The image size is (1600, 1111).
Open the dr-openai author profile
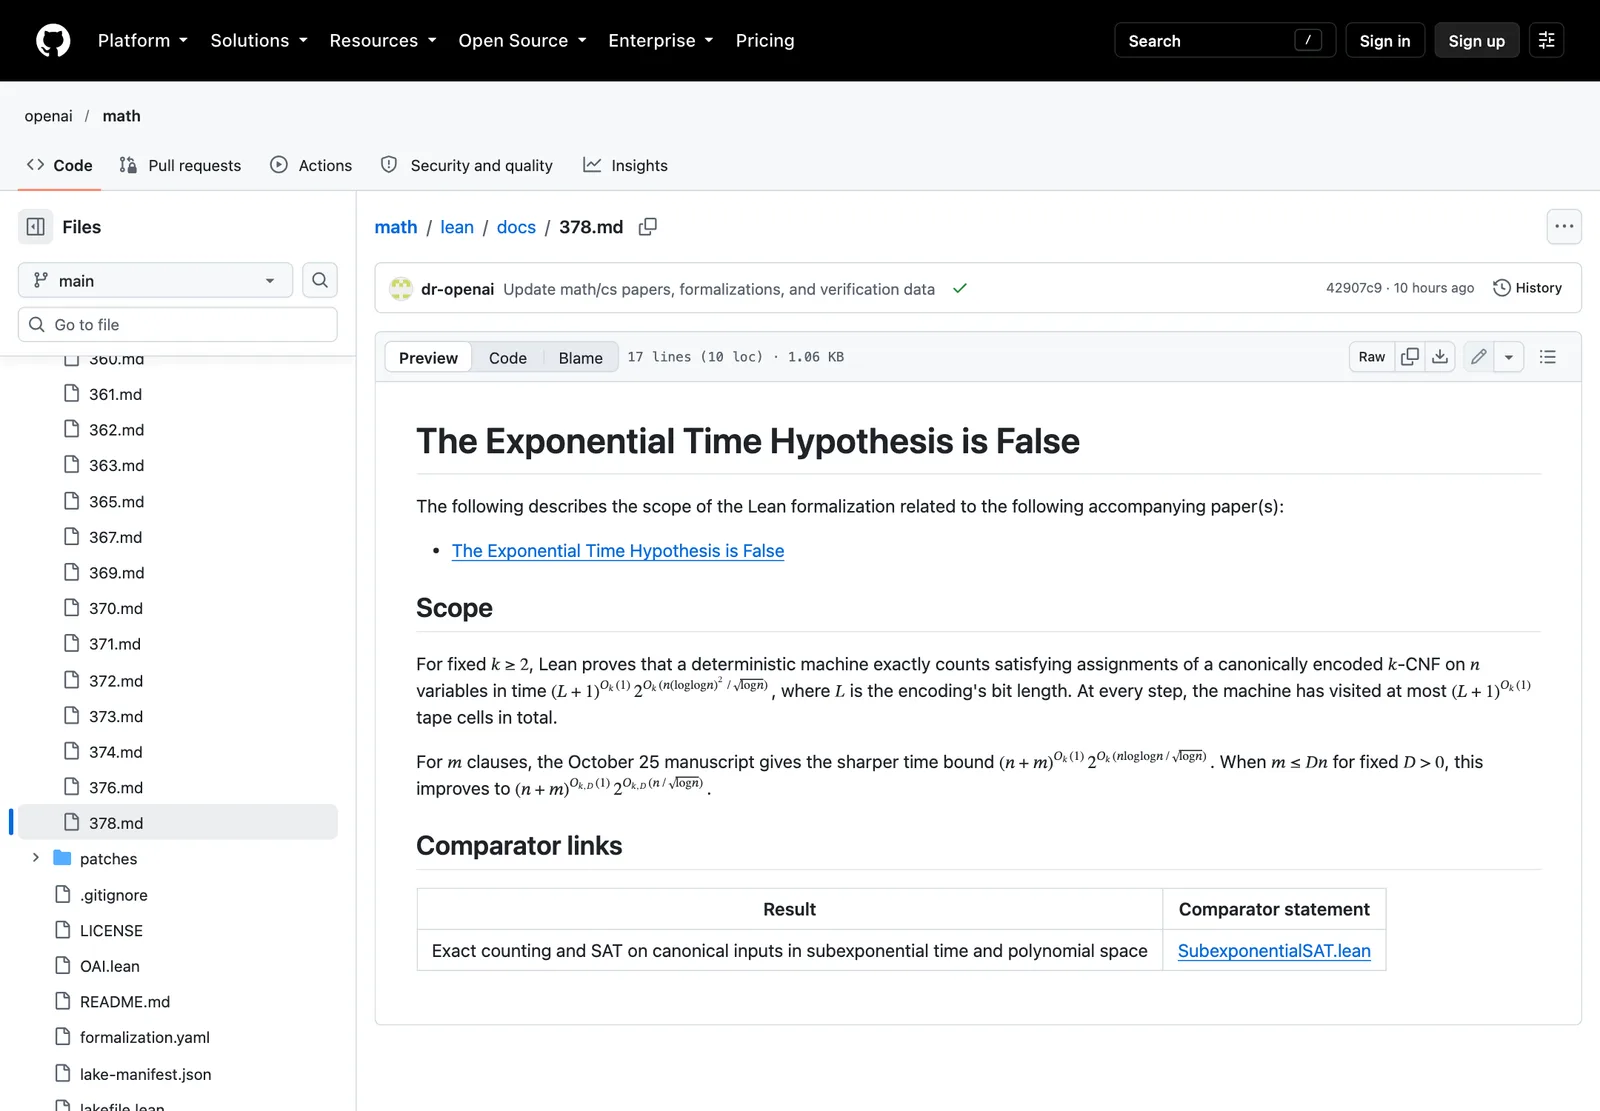pyautogui.click(x=457, y=289)
